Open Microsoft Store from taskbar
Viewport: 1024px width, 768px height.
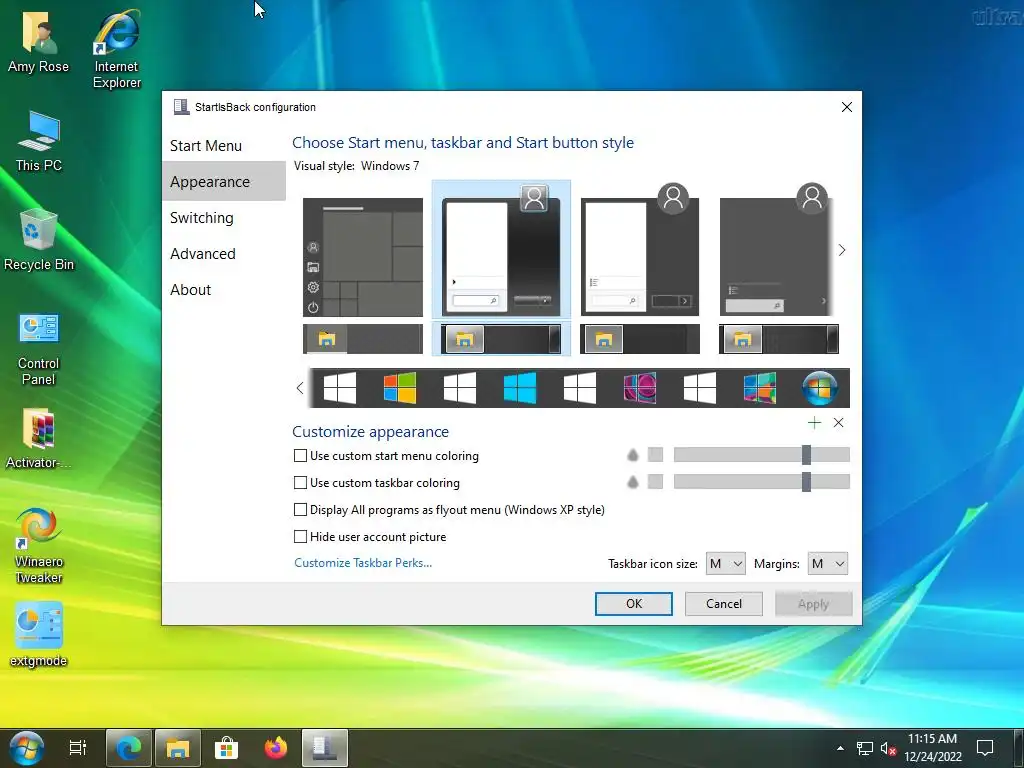(x=227, y=748)
